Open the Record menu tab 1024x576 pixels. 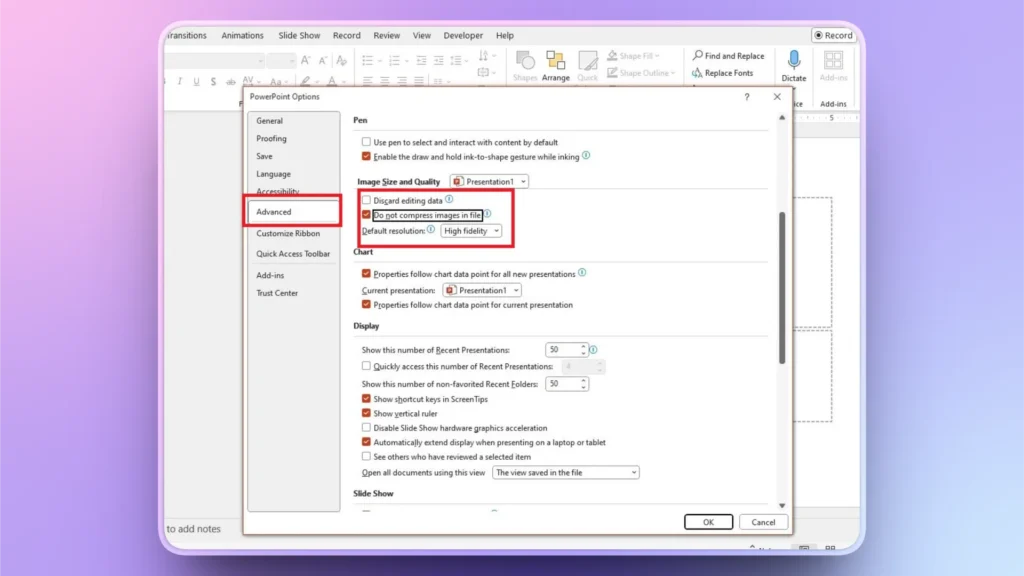(346, 35)
